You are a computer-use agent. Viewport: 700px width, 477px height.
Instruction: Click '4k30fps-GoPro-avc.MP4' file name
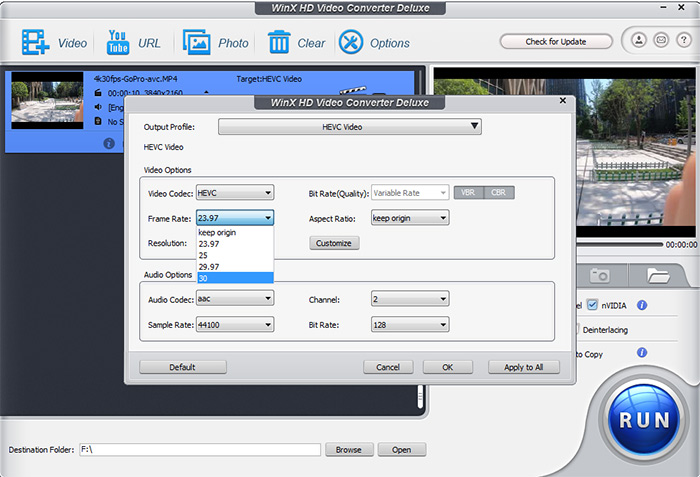coord(135,79)
